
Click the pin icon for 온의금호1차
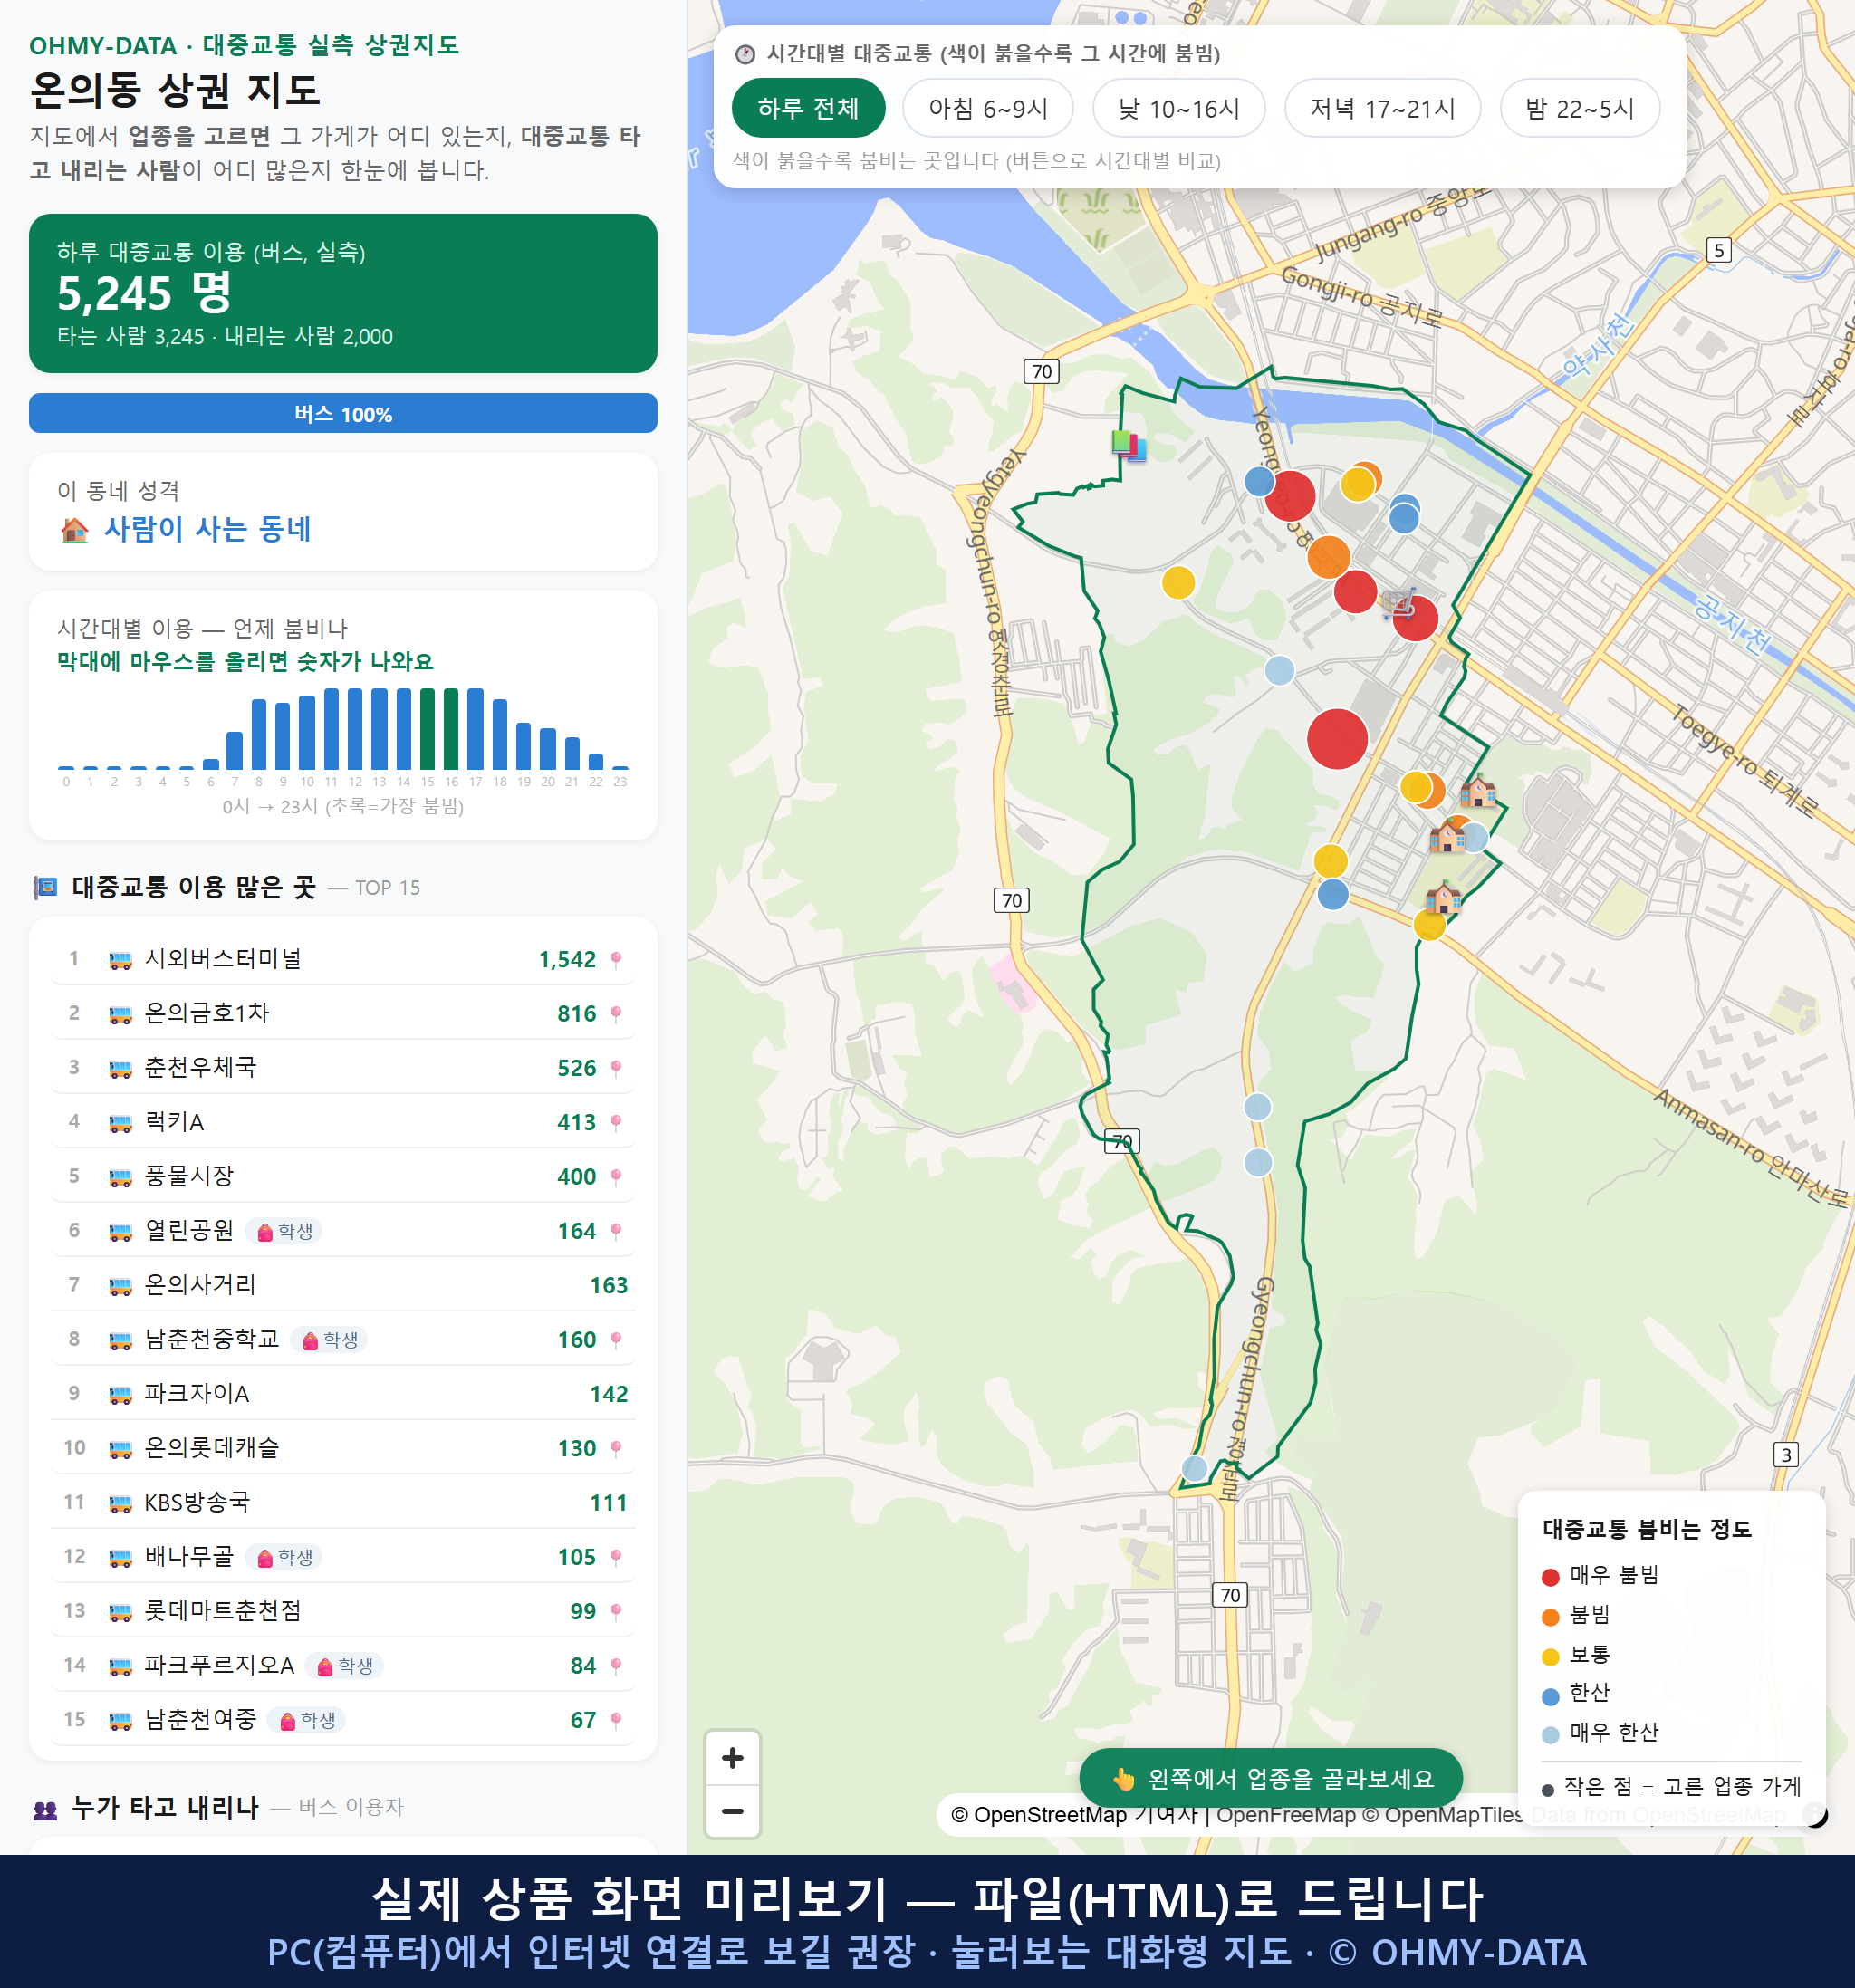tap(616, 1014)
